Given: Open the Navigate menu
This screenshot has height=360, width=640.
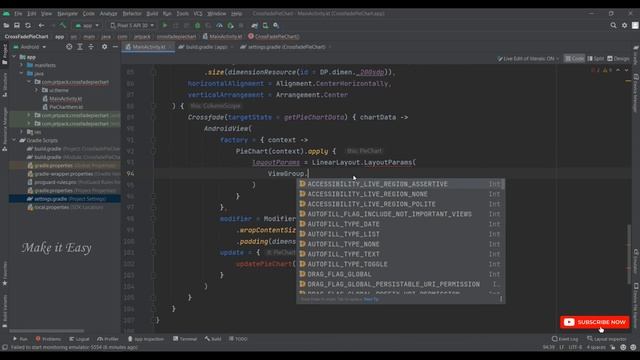Looking at the screenshot, I should [x=67, y=13].
